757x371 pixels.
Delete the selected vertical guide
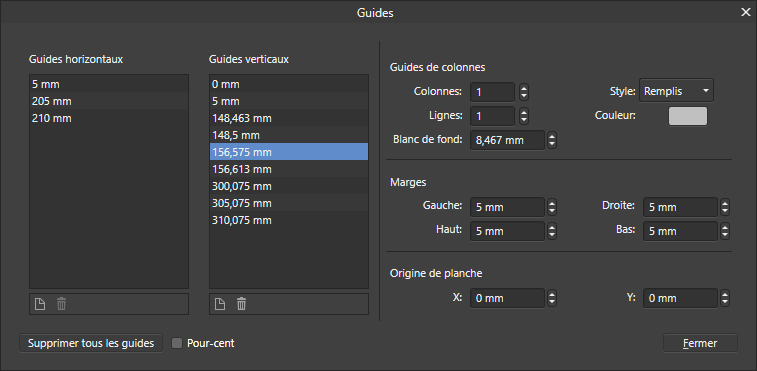[241, 304]
